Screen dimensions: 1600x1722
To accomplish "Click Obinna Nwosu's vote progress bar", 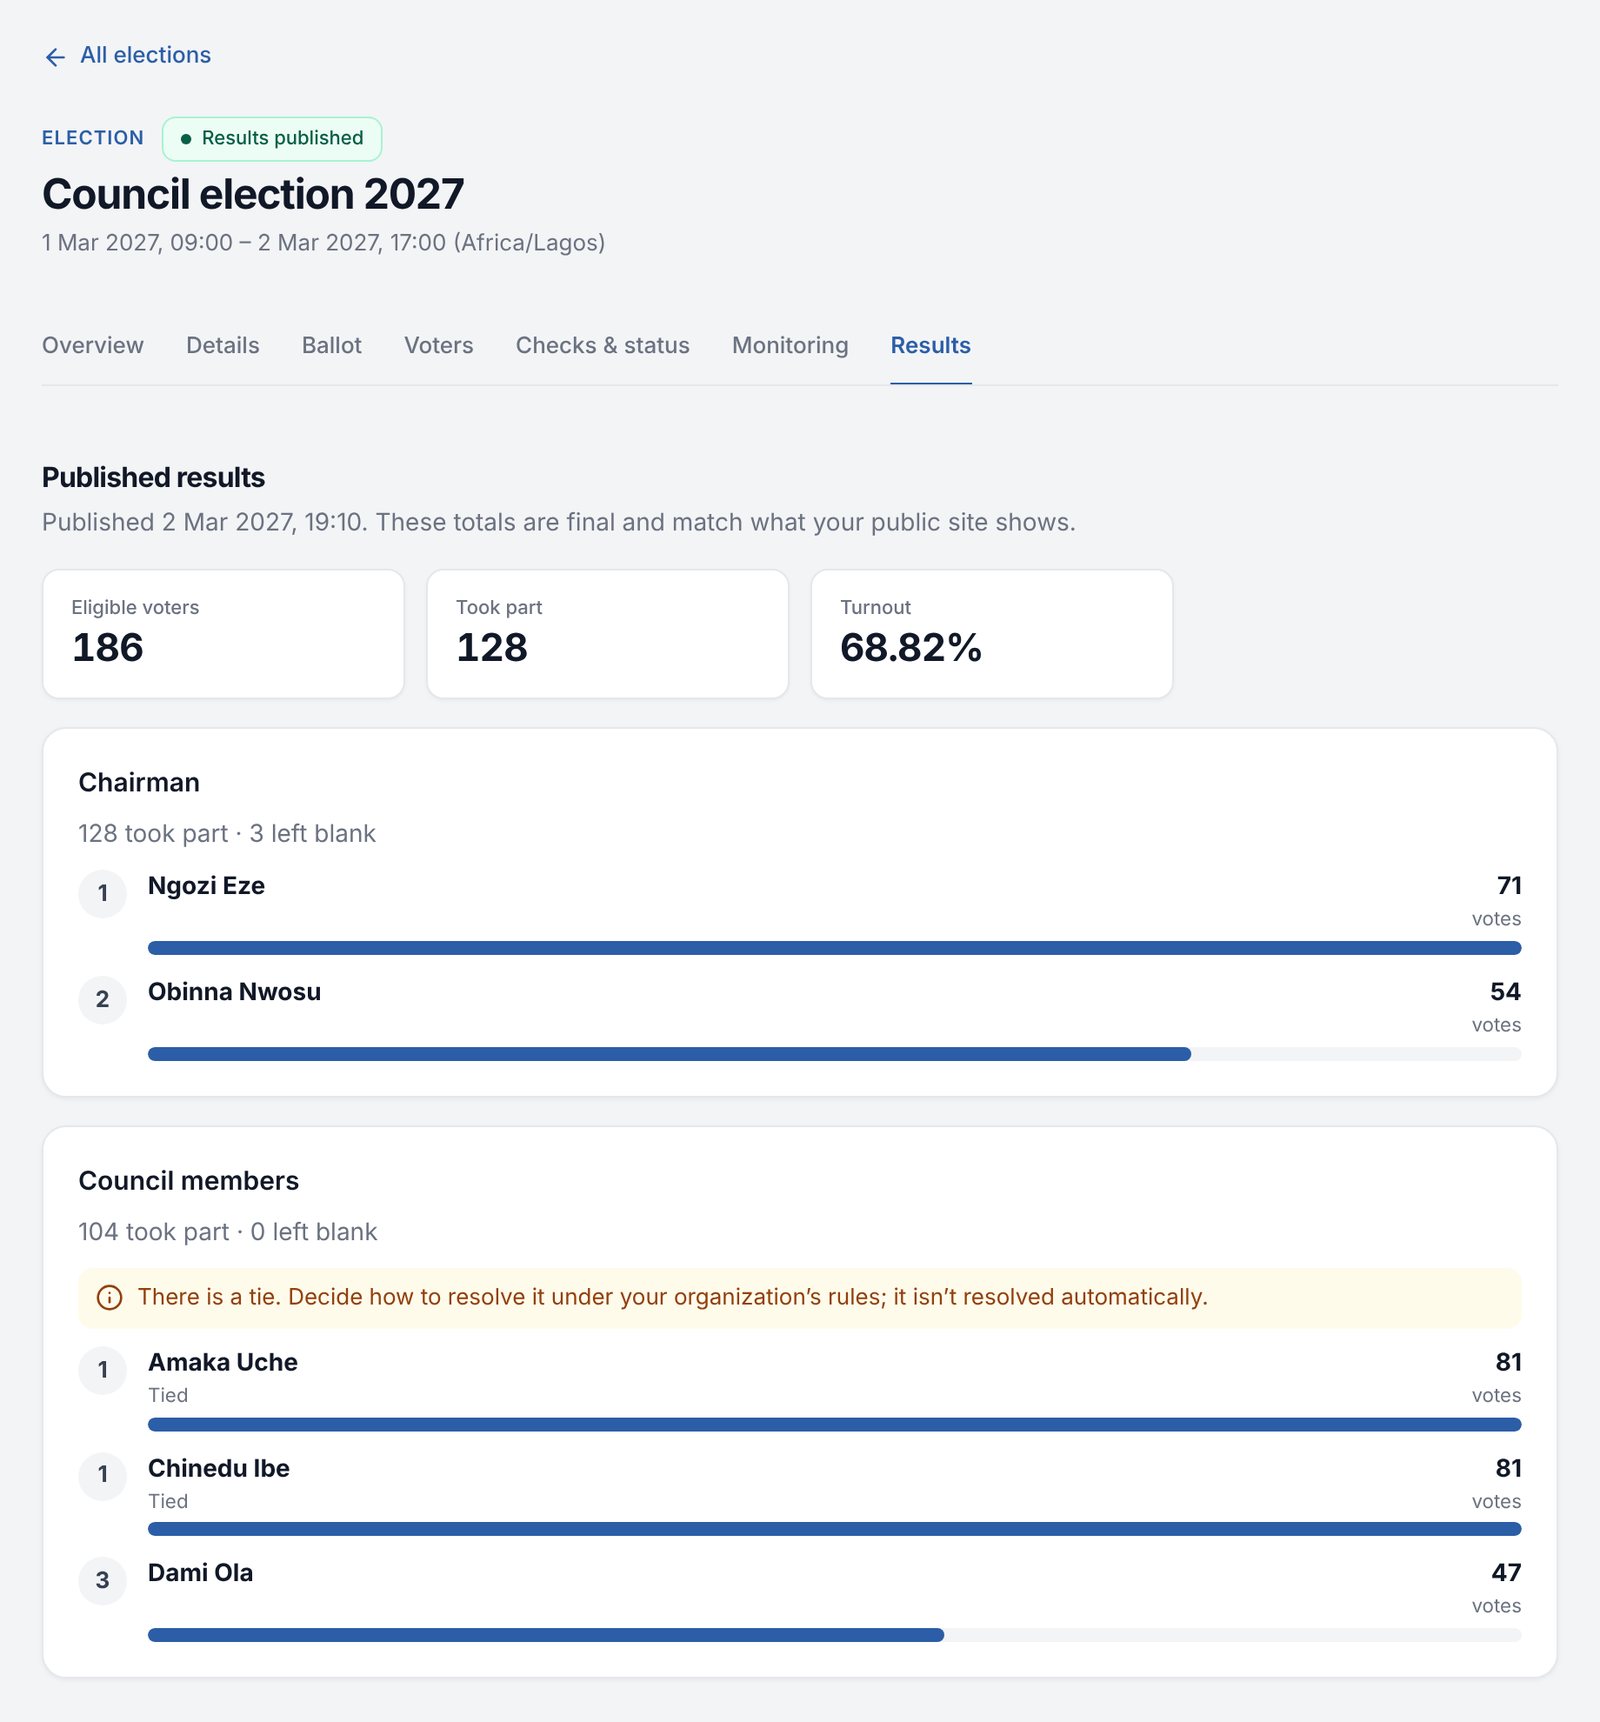I will coord(834,1054).
